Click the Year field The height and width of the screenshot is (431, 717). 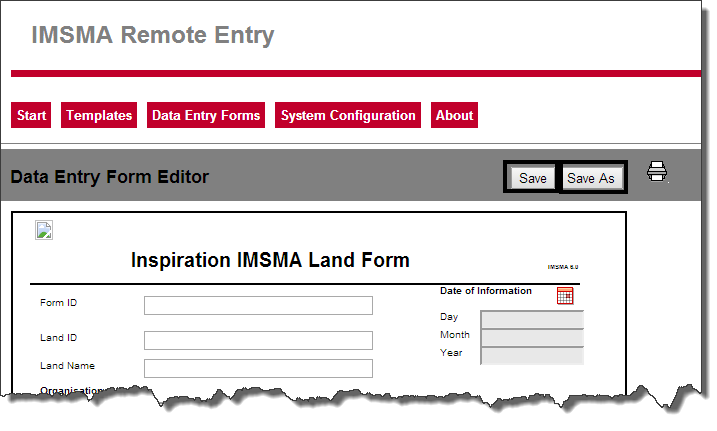[x=532, y=355]
